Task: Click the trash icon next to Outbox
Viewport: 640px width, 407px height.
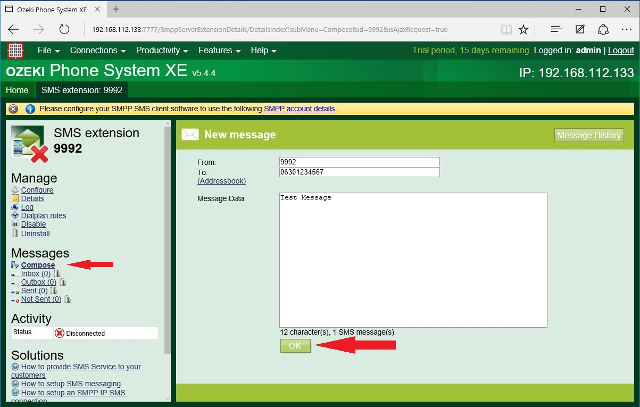Action: [62, 282]
